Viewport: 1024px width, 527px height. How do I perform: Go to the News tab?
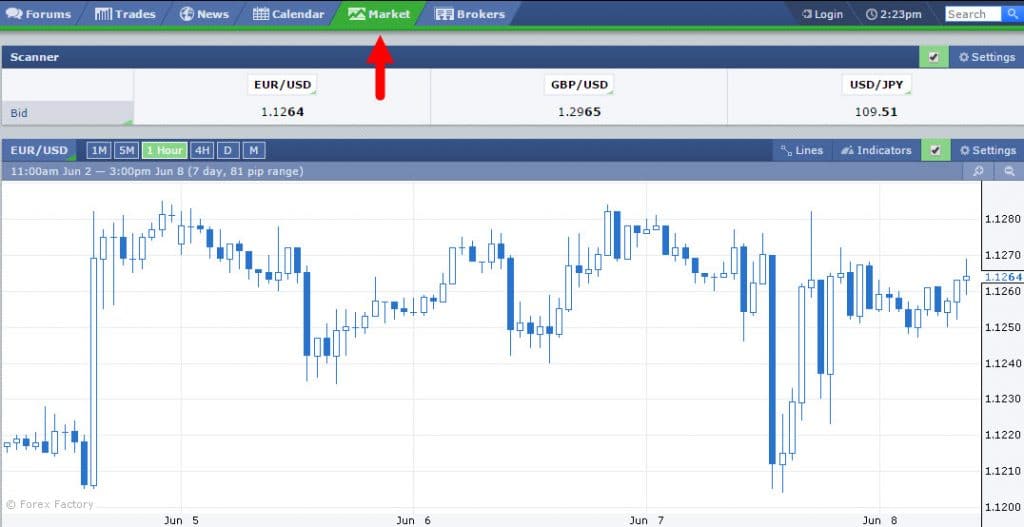pos(204,14)
